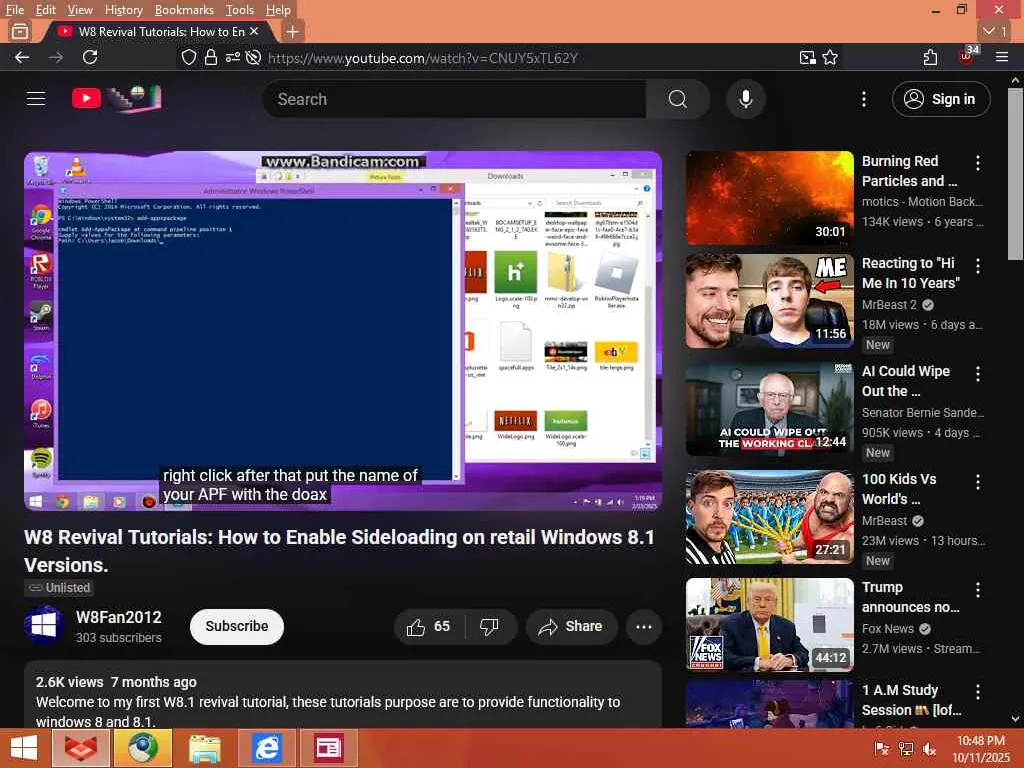
Task: Open 100 Kids Vs World's video title
Action: 899,489
